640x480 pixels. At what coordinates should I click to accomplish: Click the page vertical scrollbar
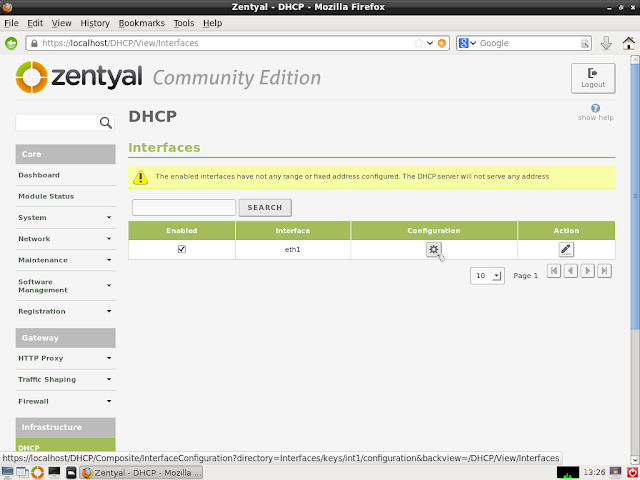[x=635, y=196]
